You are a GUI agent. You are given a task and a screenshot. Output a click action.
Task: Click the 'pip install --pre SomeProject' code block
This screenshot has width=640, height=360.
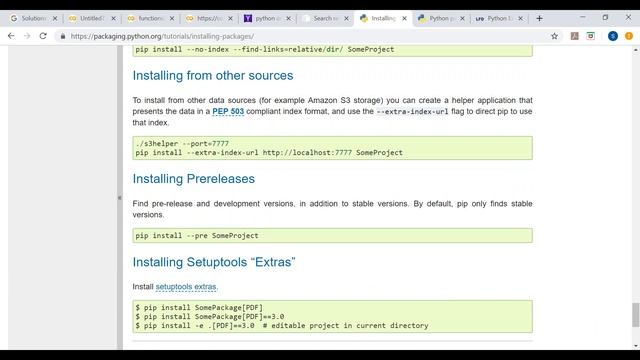332,236
